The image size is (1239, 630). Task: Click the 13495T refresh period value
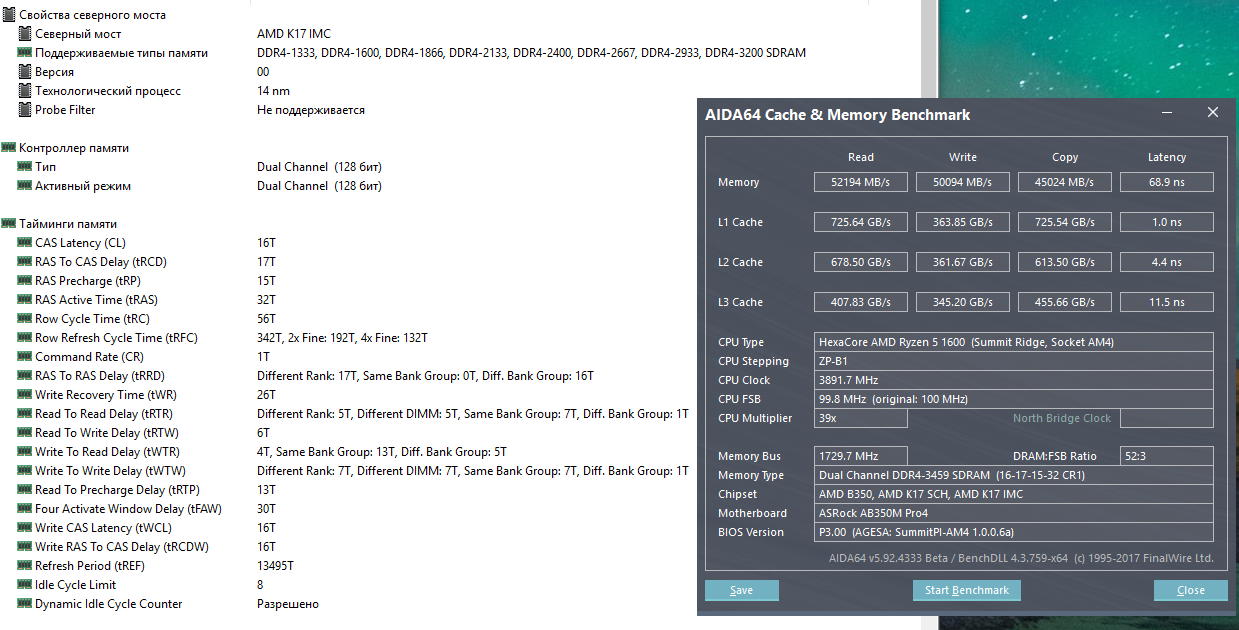pos(275,566)
